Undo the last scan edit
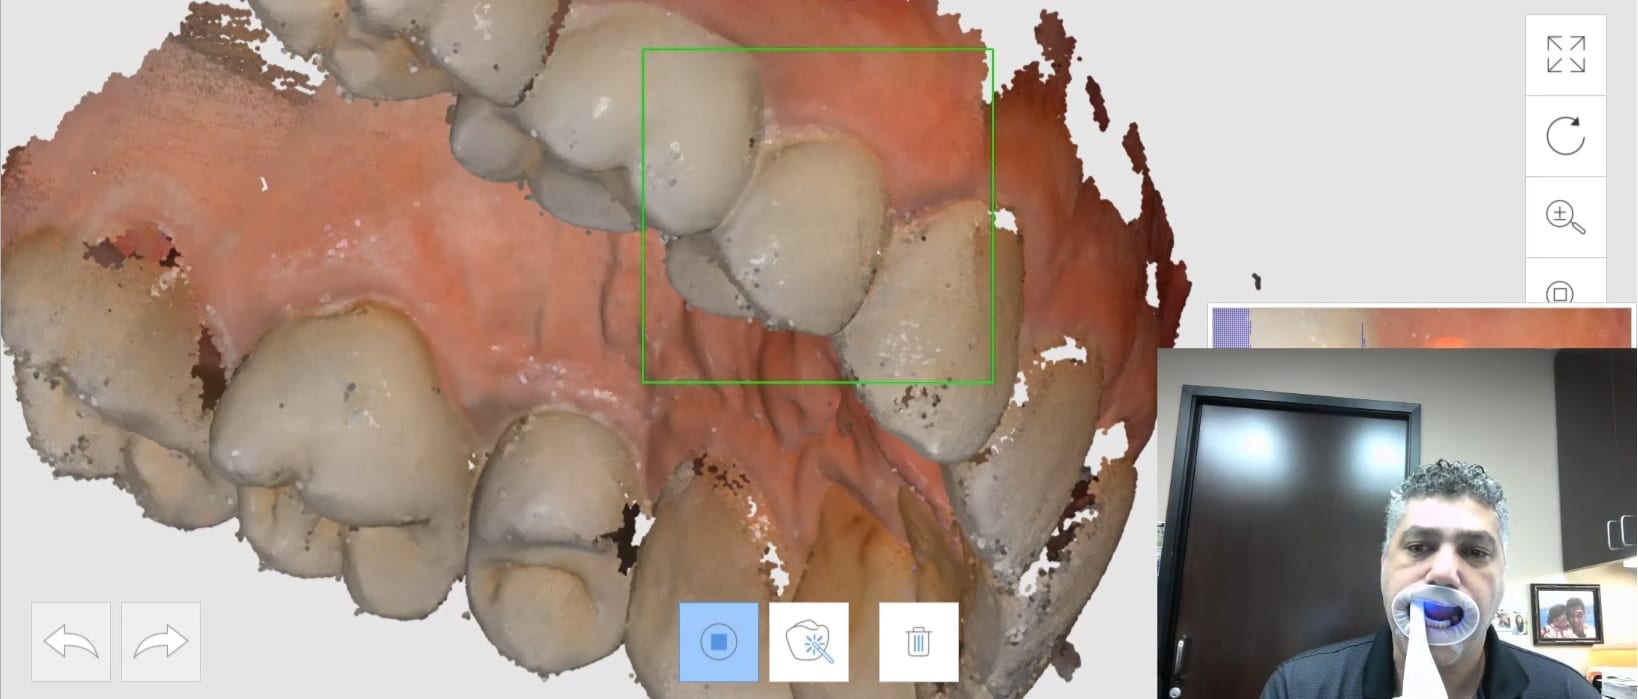 pos(71,642)
